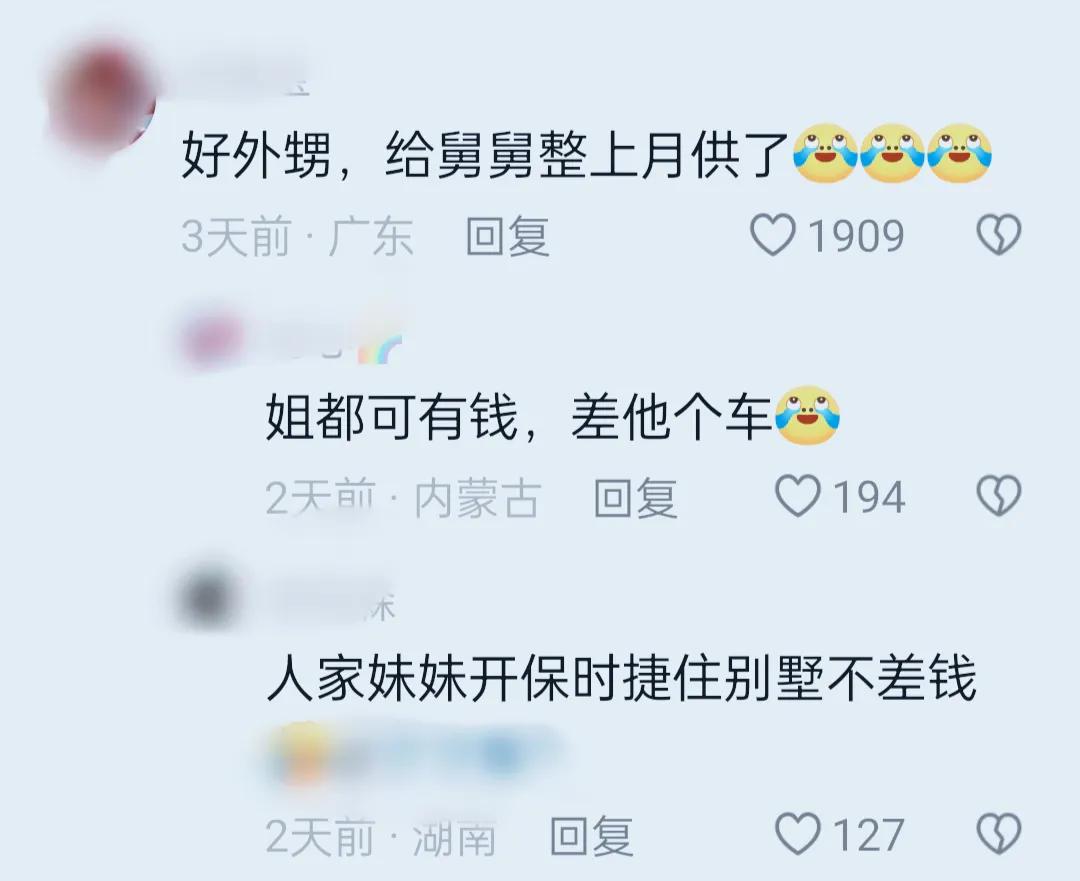
Task: Tap broken heart on 内蒙古 comment
Action: tap(999, 496)
